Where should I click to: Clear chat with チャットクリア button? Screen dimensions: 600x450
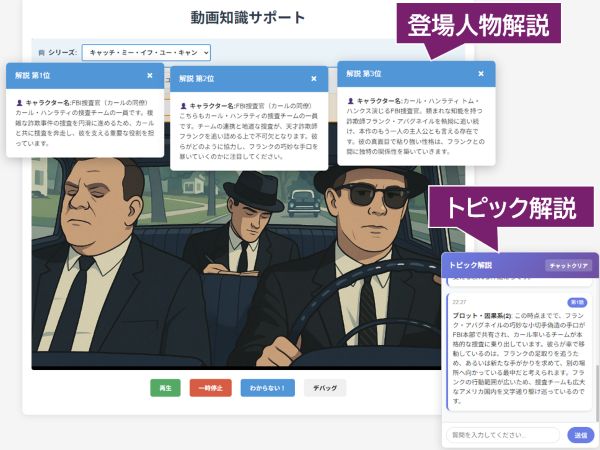coord(568,266)
